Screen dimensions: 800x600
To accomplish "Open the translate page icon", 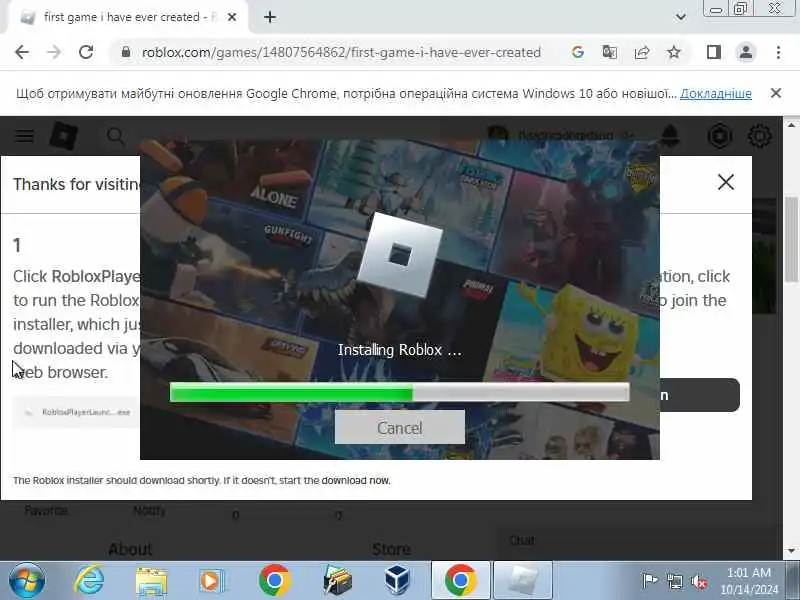I will pos(610,52).
